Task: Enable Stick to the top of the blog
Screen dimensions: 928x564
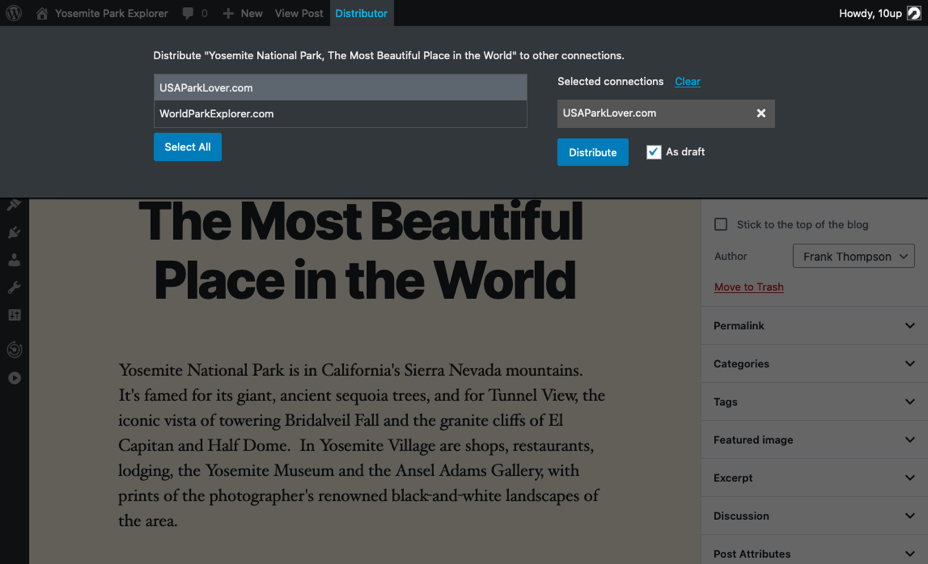Action: (720, 224)
